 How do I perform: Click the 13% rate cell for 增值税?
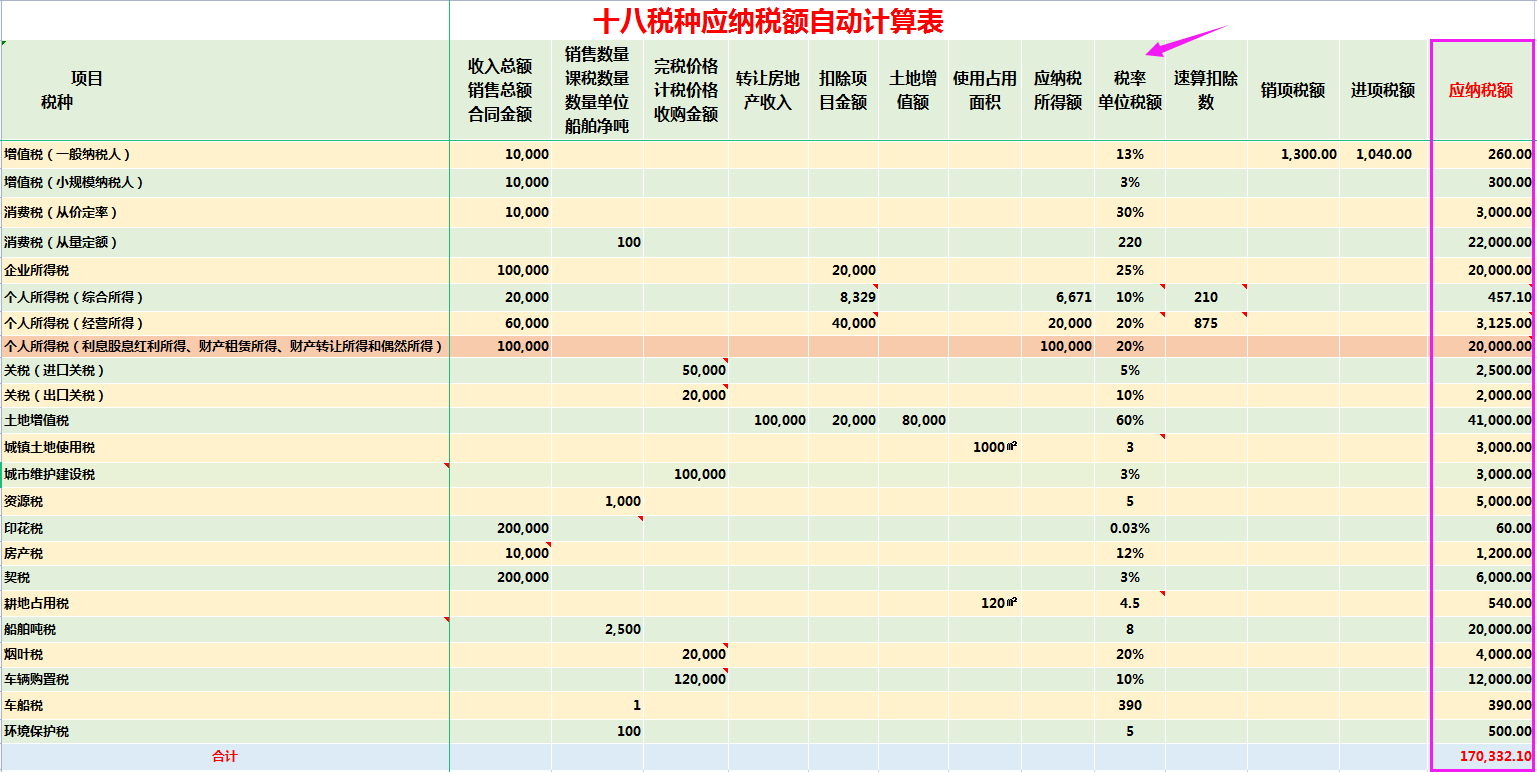tap(1128, 154)
